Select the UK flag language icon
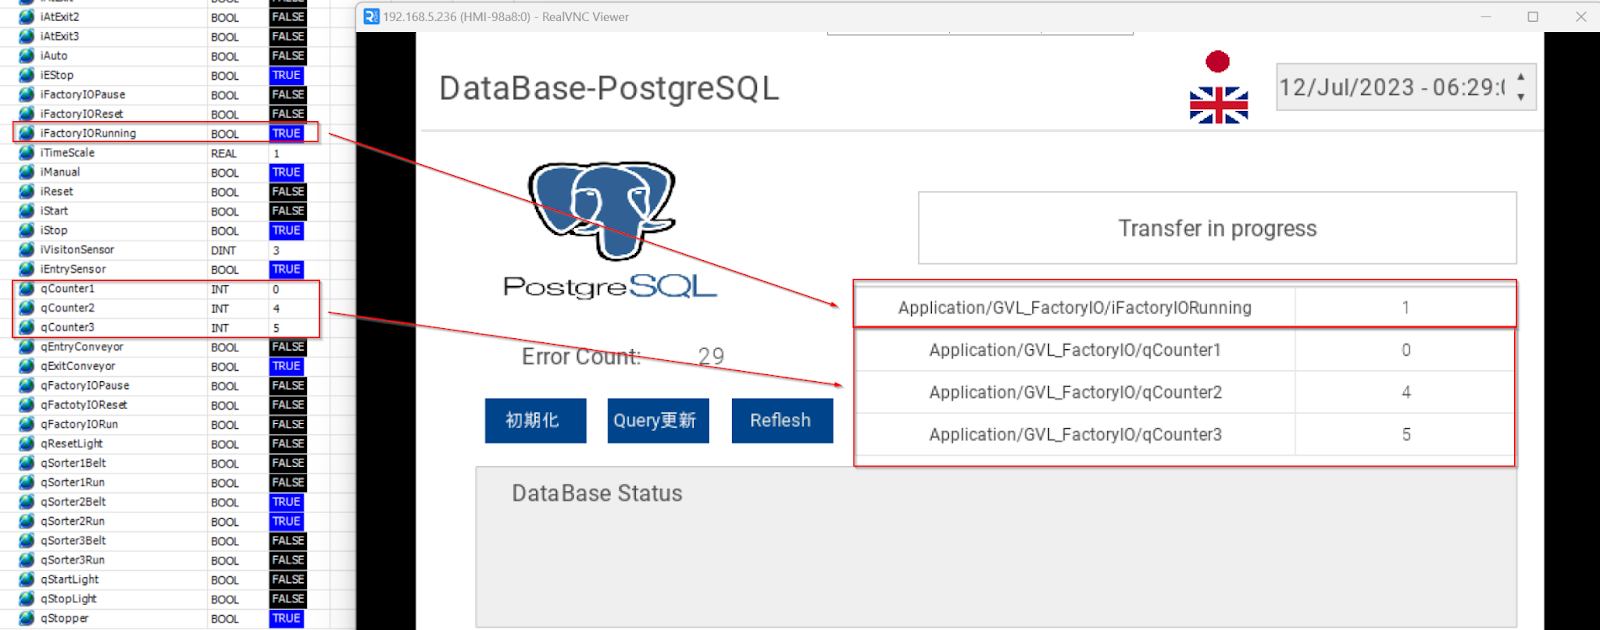Image resolution: width=1600 pixels, height=630 pixels. pos(1218,105)
